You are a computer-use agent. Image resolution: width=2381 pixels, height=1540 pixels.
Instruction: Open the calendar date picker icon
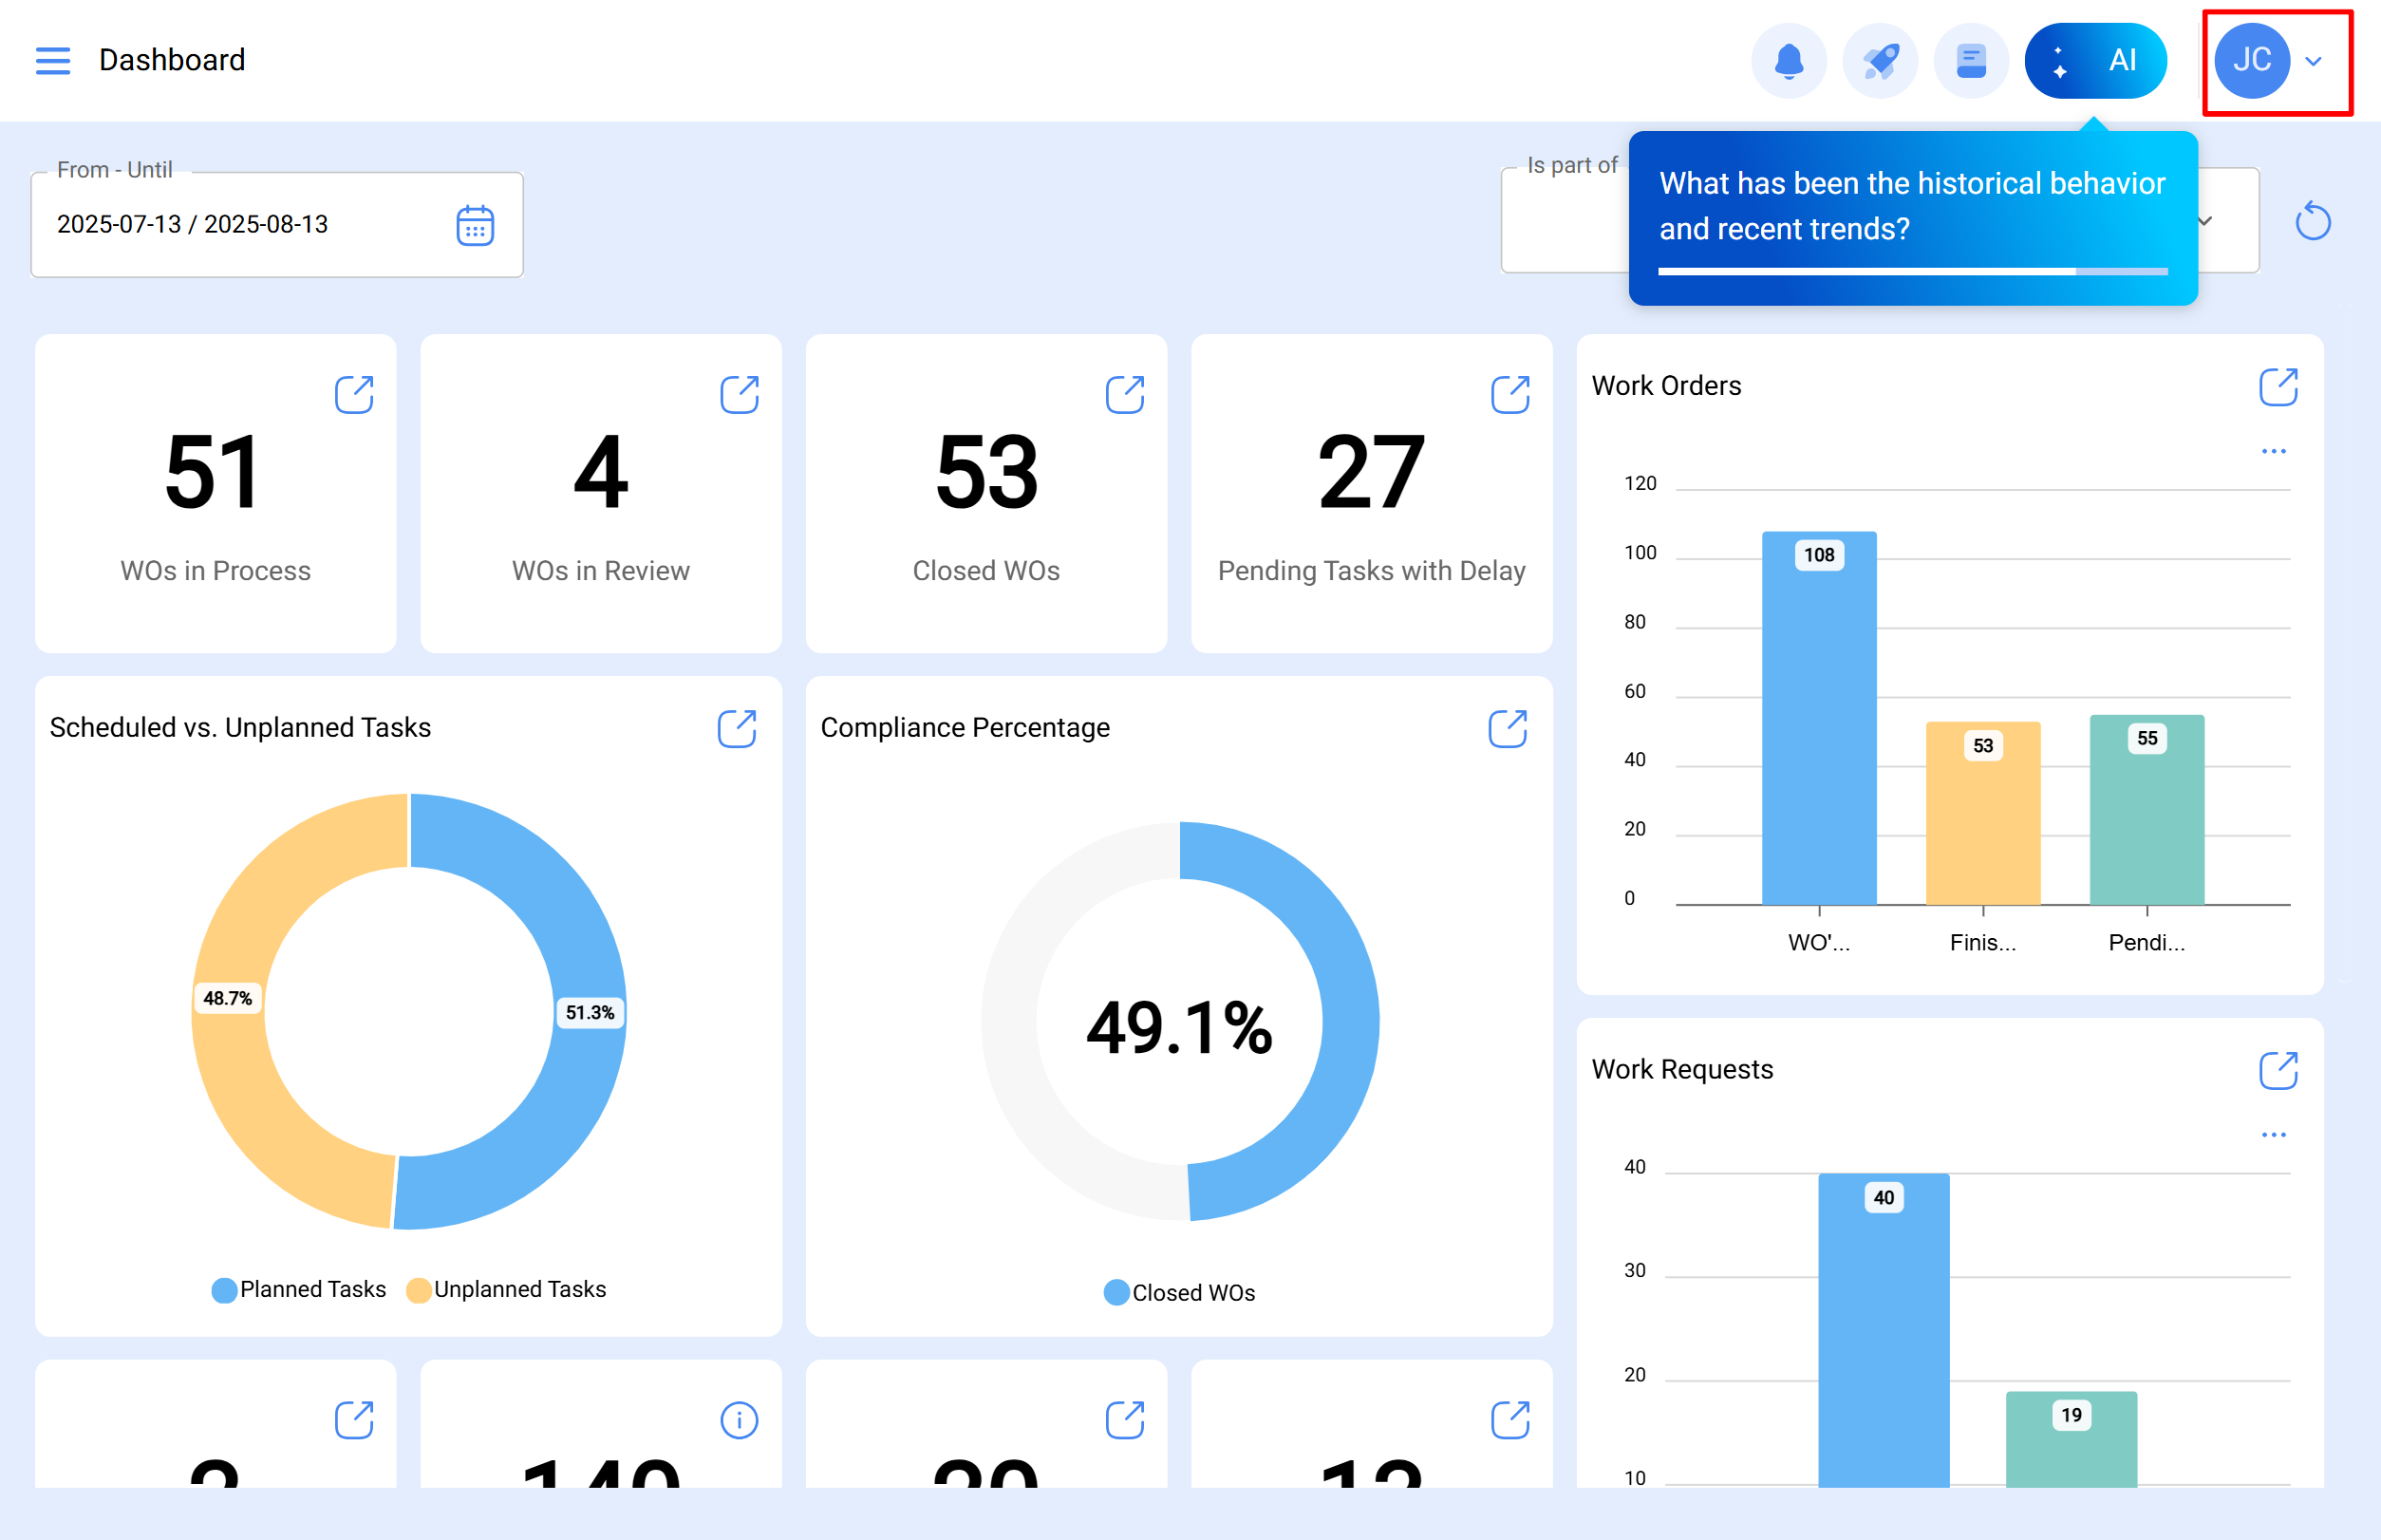coord(475,225)
